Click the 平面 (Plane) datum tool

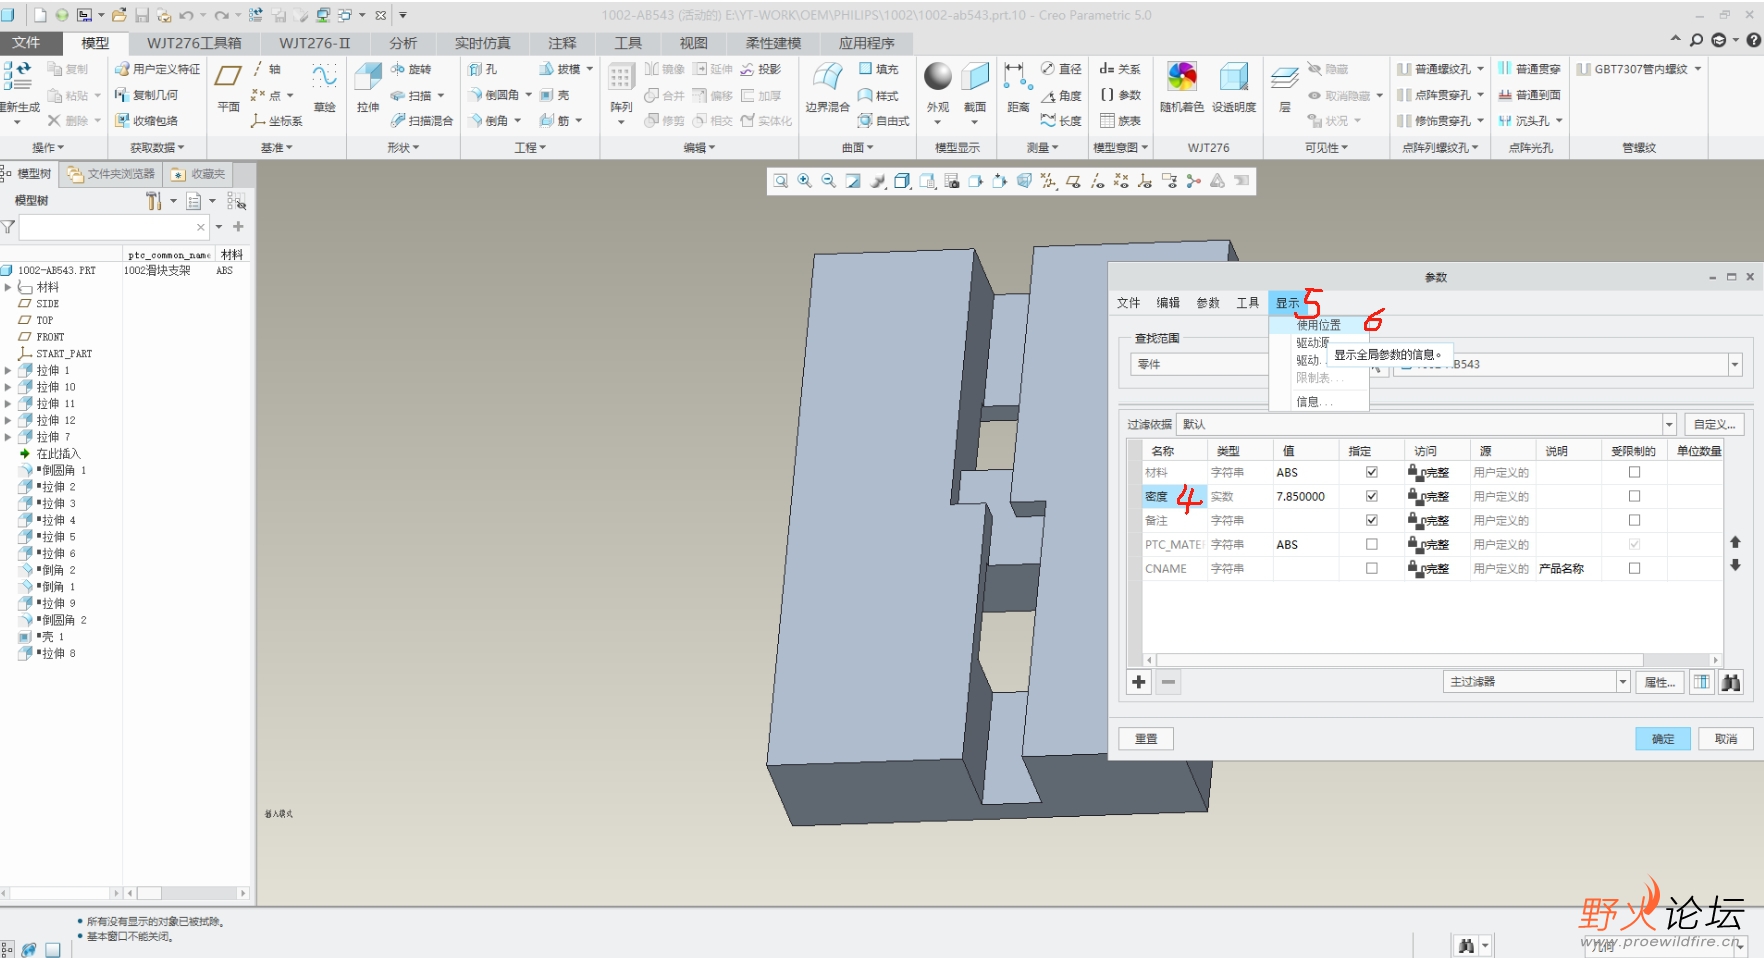pyautogui.click(x=228, y=86)
